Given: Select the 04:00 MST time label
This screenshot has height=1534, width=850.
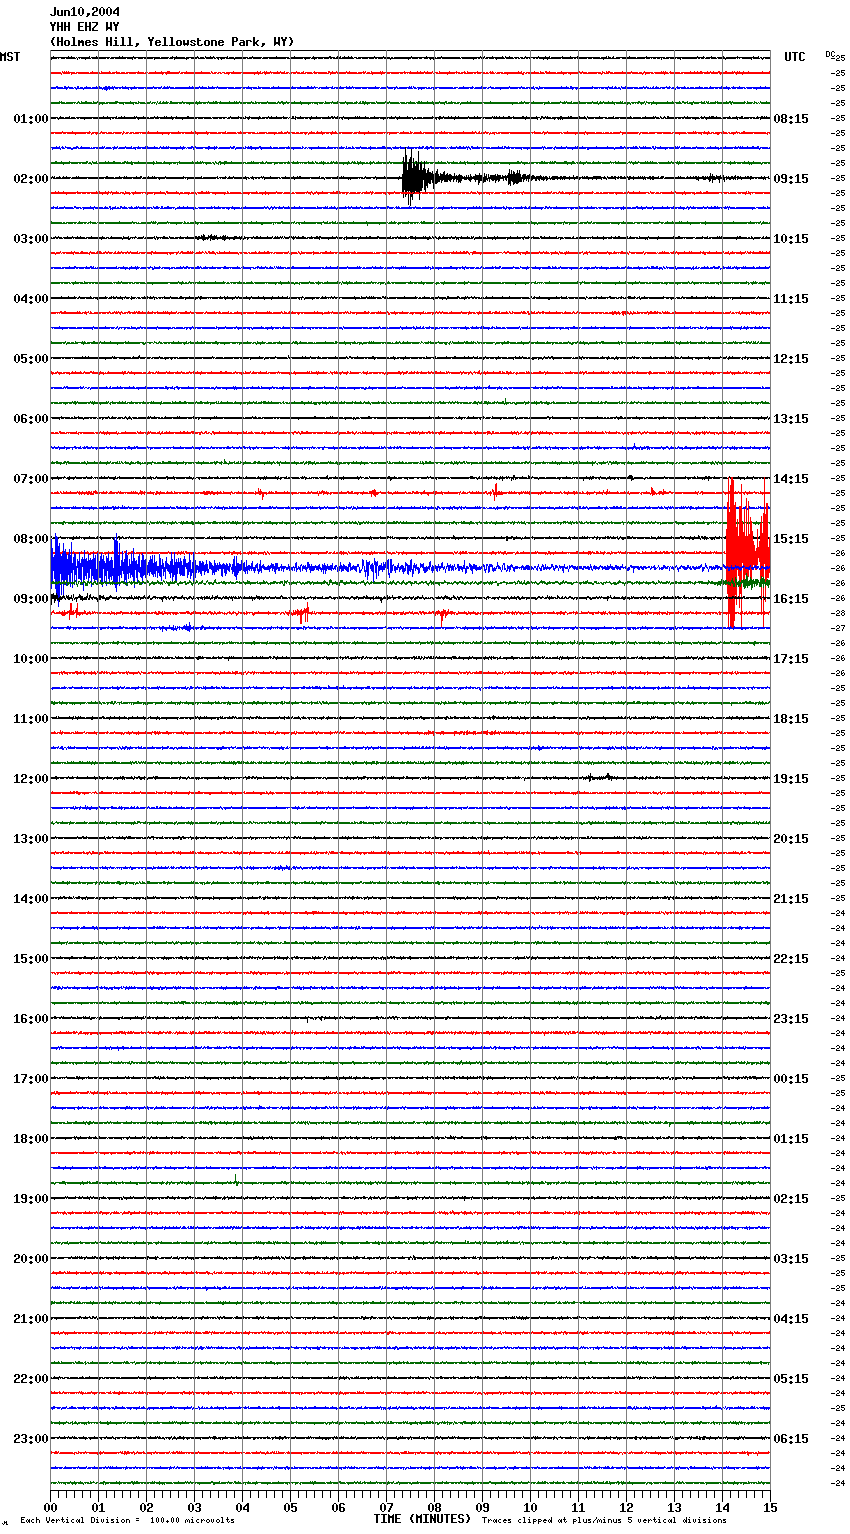Looking at the screenshot, I should (31, 299).
